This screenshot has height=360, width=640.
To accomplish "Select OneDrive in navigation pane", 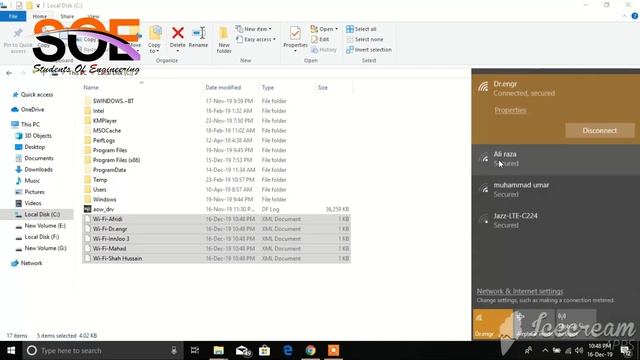I will pyautogui.click(x=28, y=109).
